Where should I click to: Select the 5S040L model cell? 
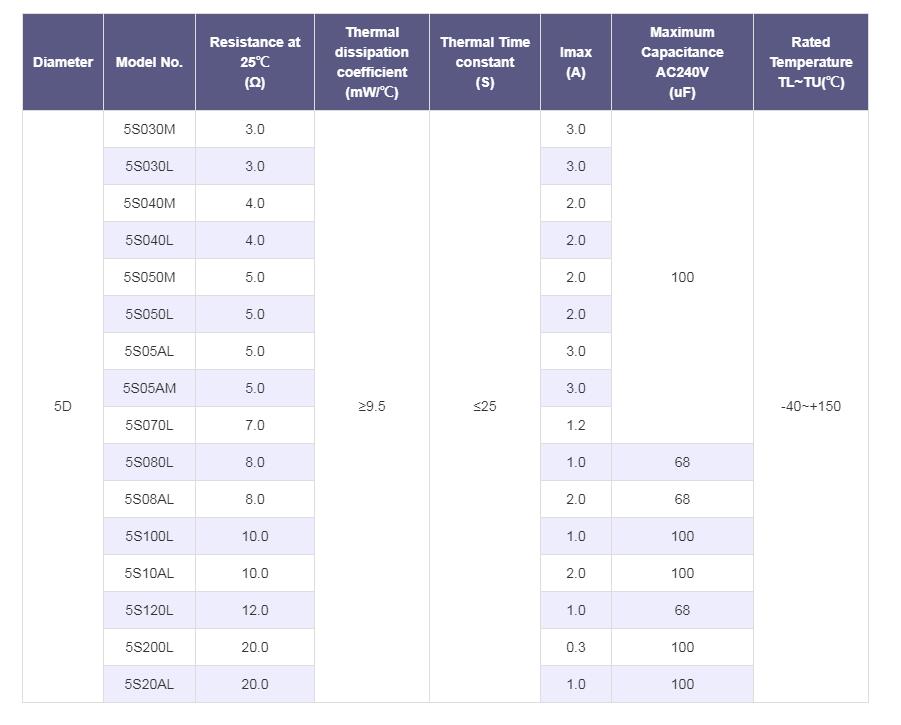pos(149,240)
